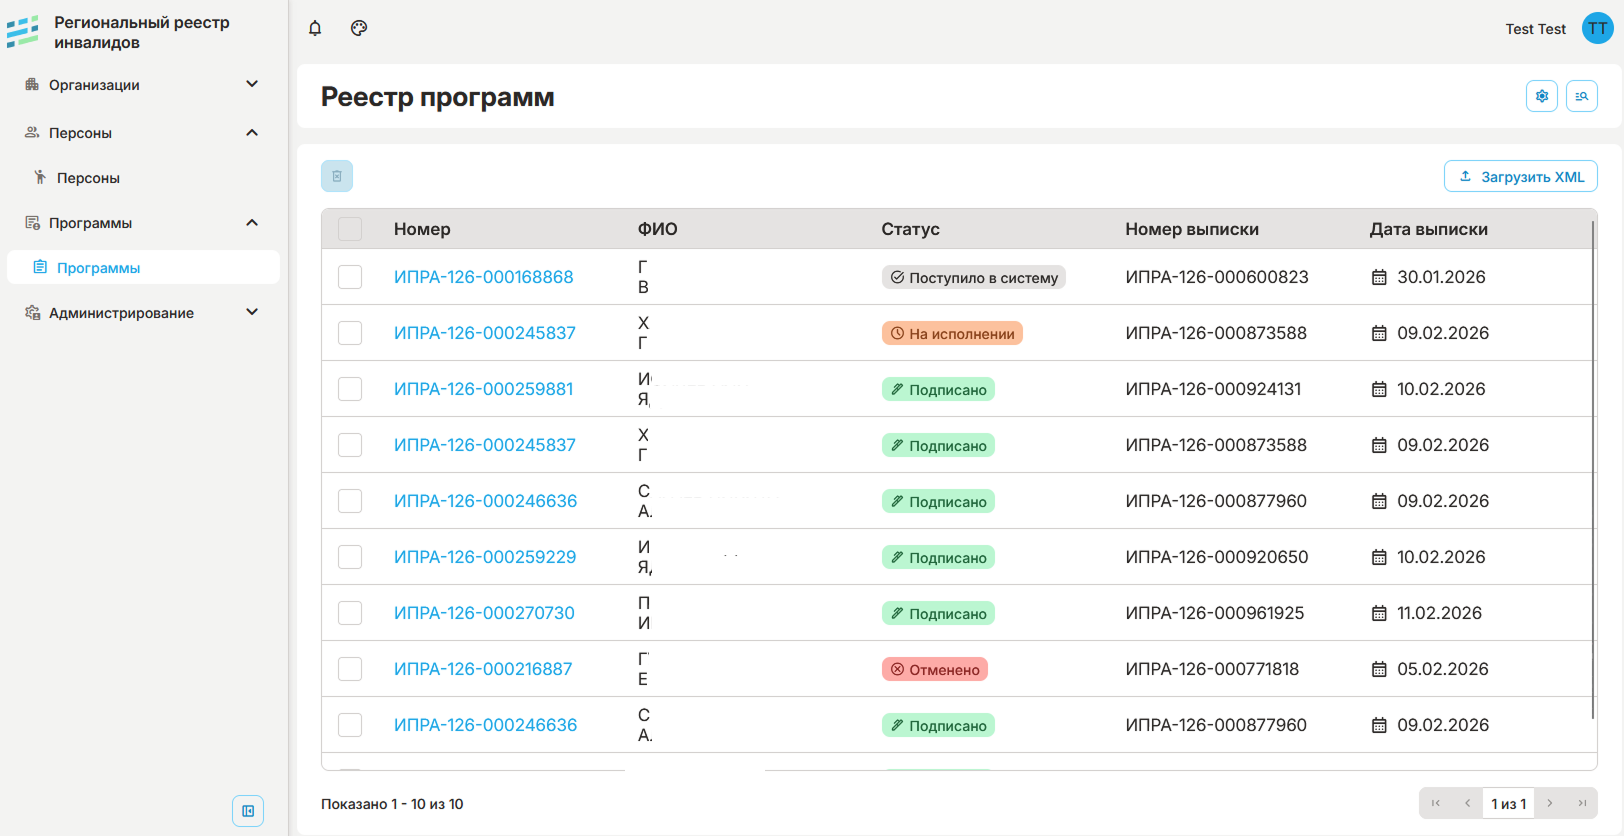Open program link ИПРА-126-000259881

tap(483, 389)
